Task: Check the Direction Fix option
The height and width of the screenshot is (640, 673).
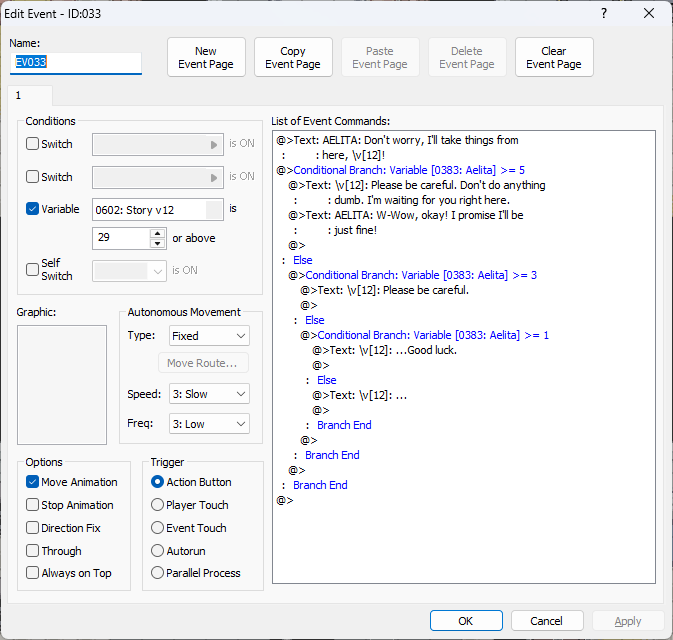Action: (33, 528)
